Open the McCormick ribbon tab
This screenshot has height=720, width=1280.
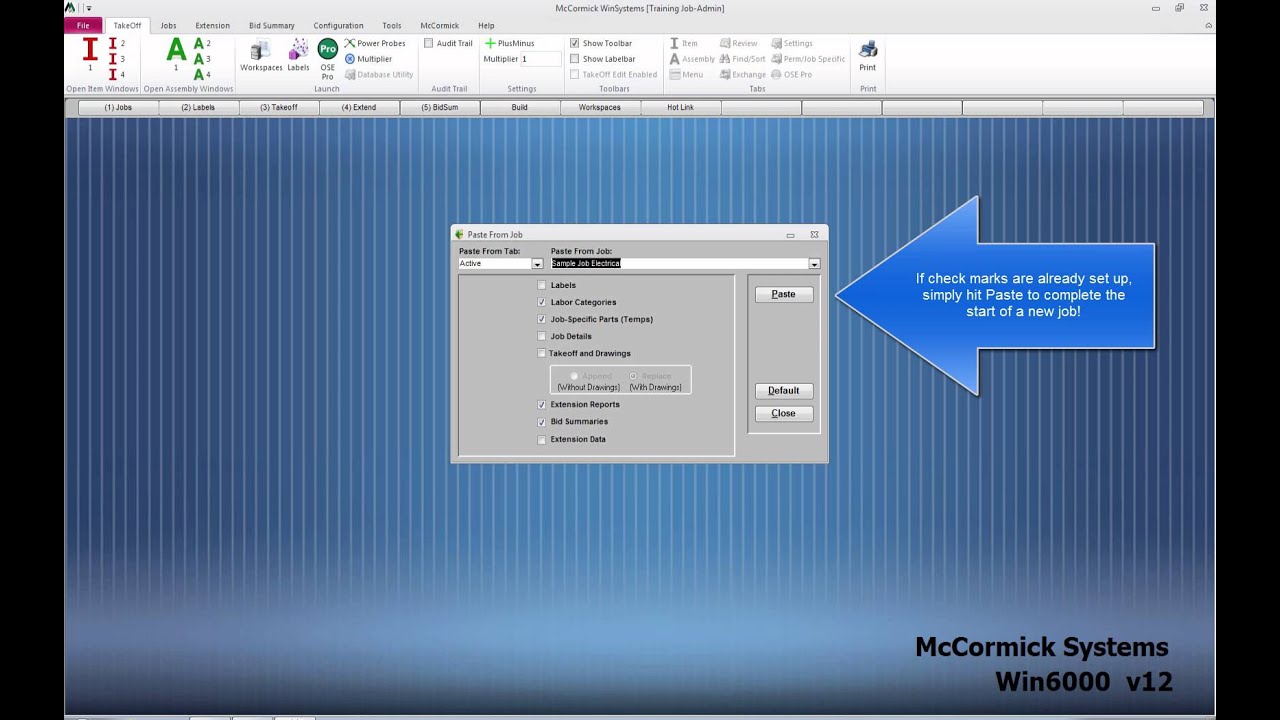pyautogui.click(x=440, y=25)
